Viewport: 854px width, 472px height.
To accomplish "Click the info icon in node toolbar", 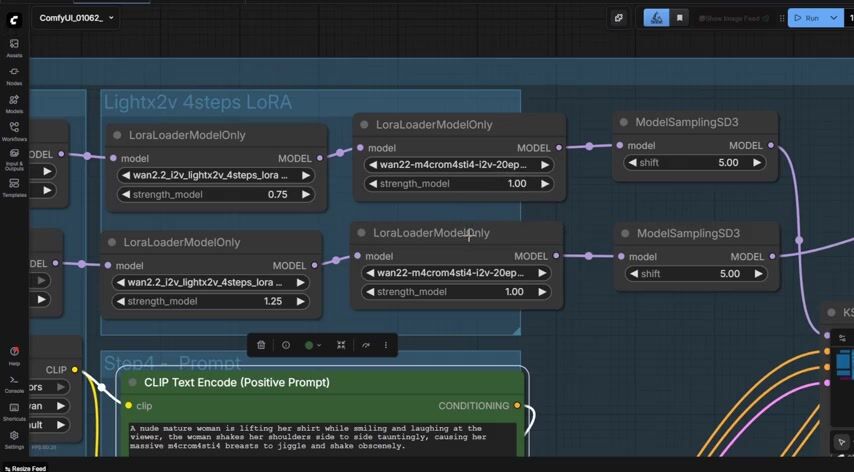I will tap(286, 345).
